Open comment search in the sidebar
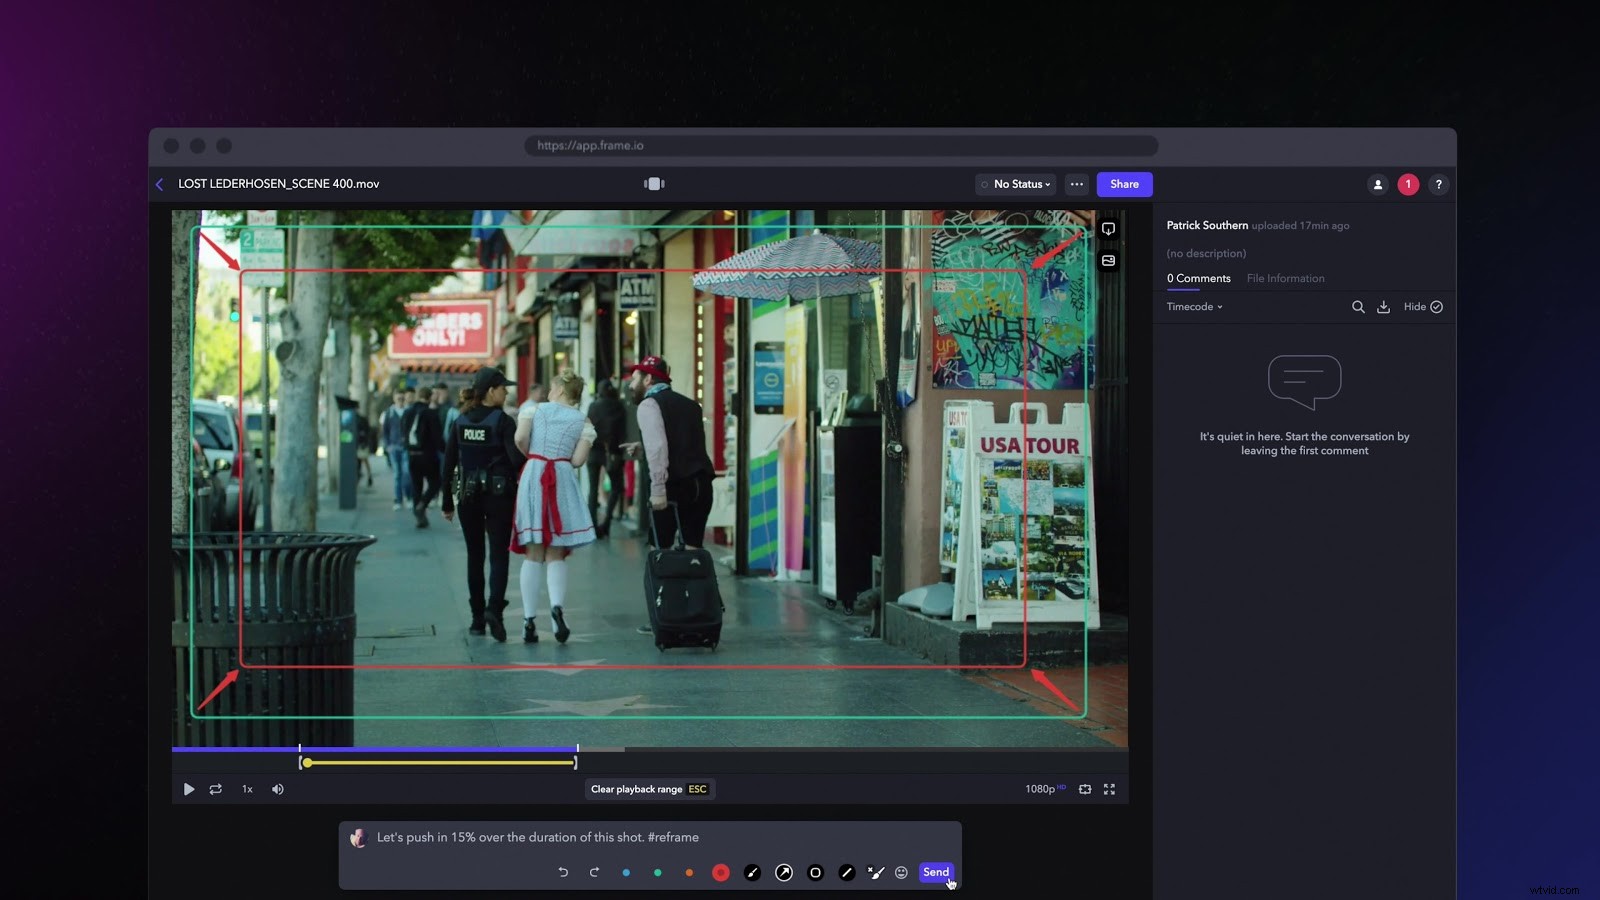This screenshot has width=1600, height=900. (x=1358, y=307)
